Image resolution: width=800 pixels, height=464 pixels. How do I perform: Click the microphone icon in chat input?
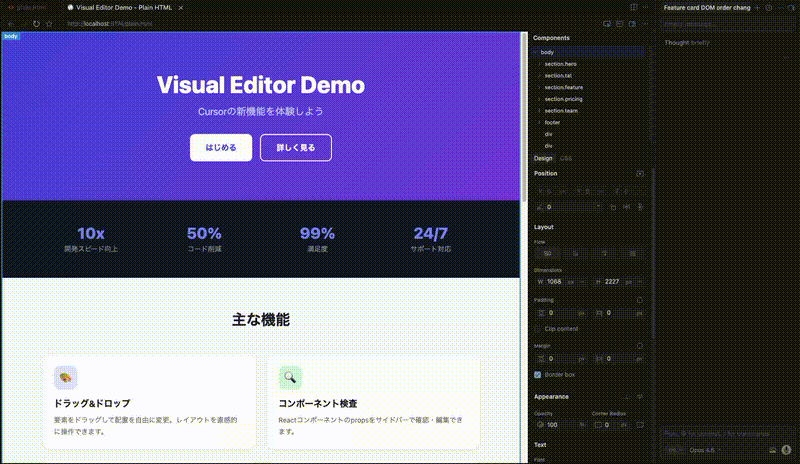[786, 450]
